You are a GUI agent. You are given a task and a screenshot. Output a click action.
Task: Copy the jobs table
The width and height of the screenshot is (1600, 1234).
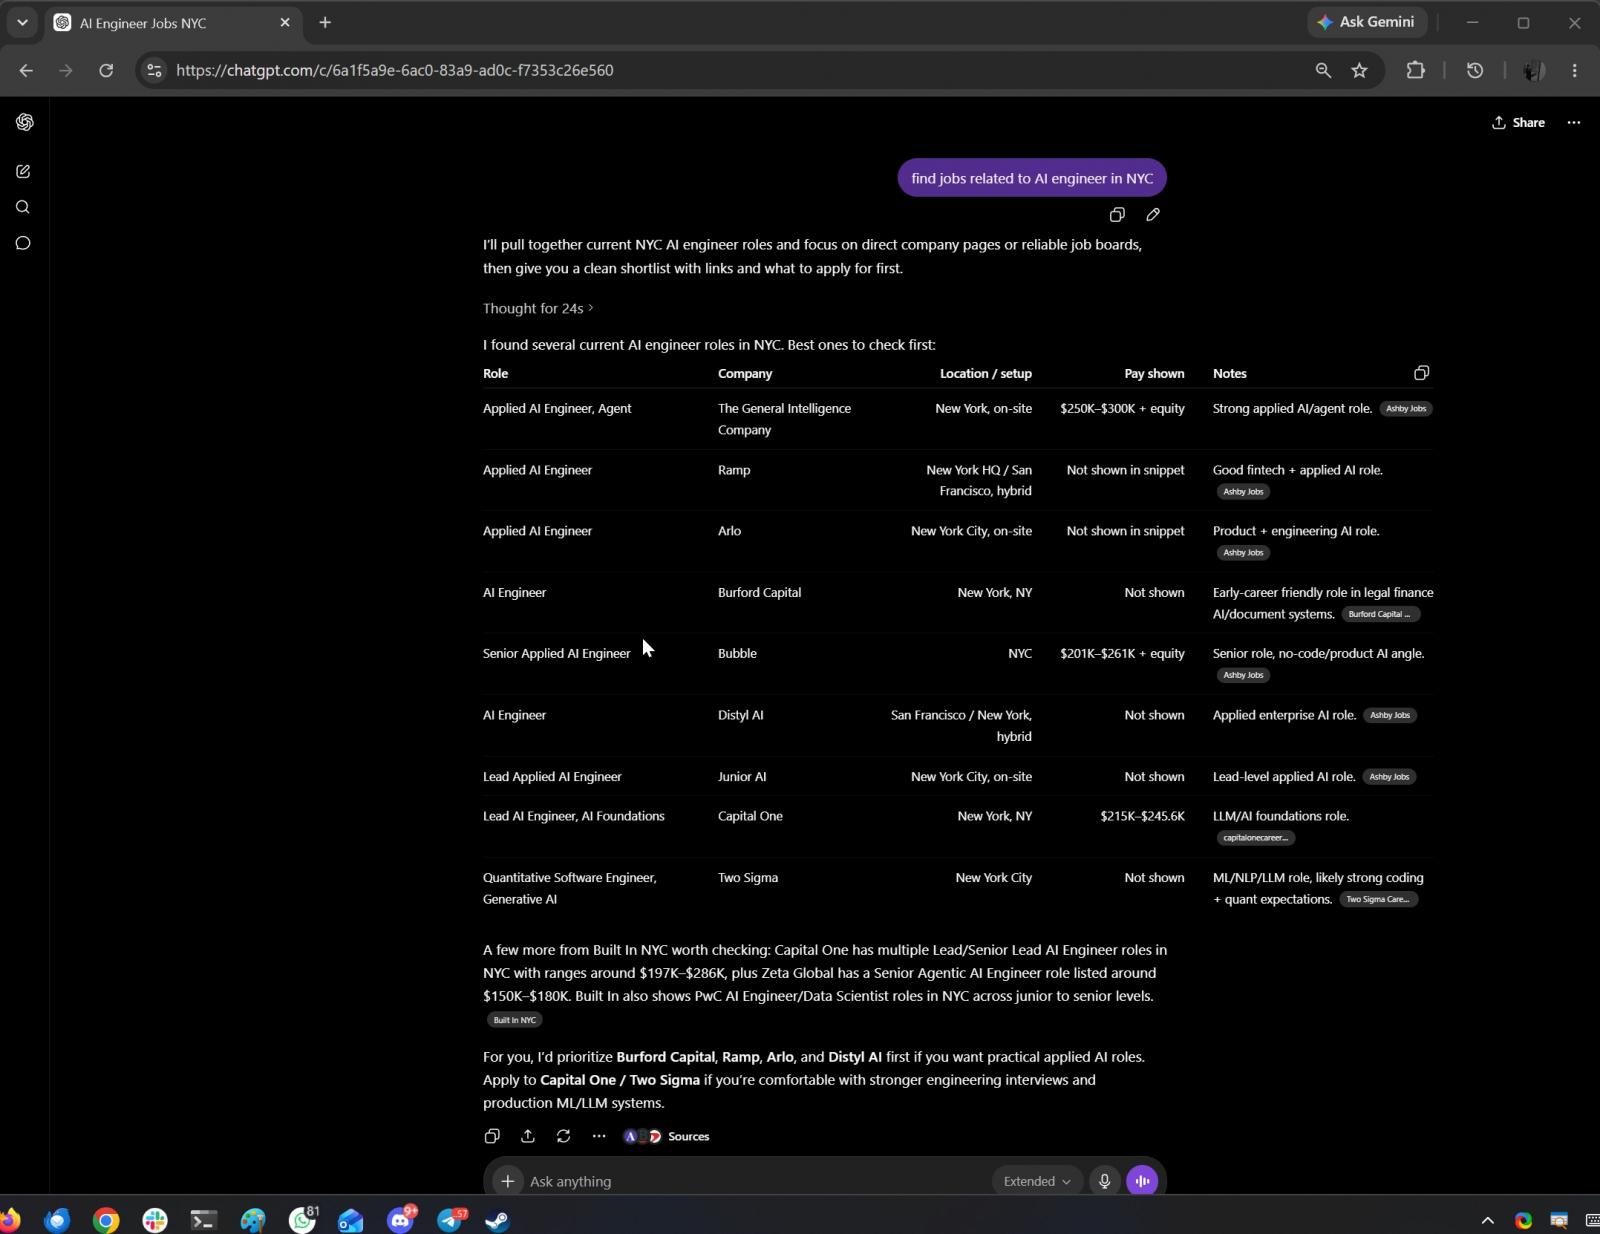[1421, 373]
